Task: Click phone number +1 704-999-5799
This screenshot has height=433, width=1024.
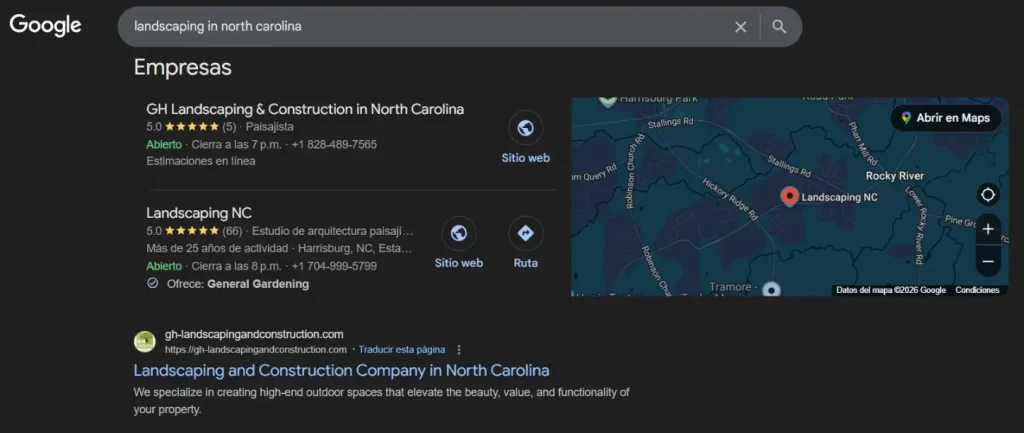Action: (x=334, y=266)
